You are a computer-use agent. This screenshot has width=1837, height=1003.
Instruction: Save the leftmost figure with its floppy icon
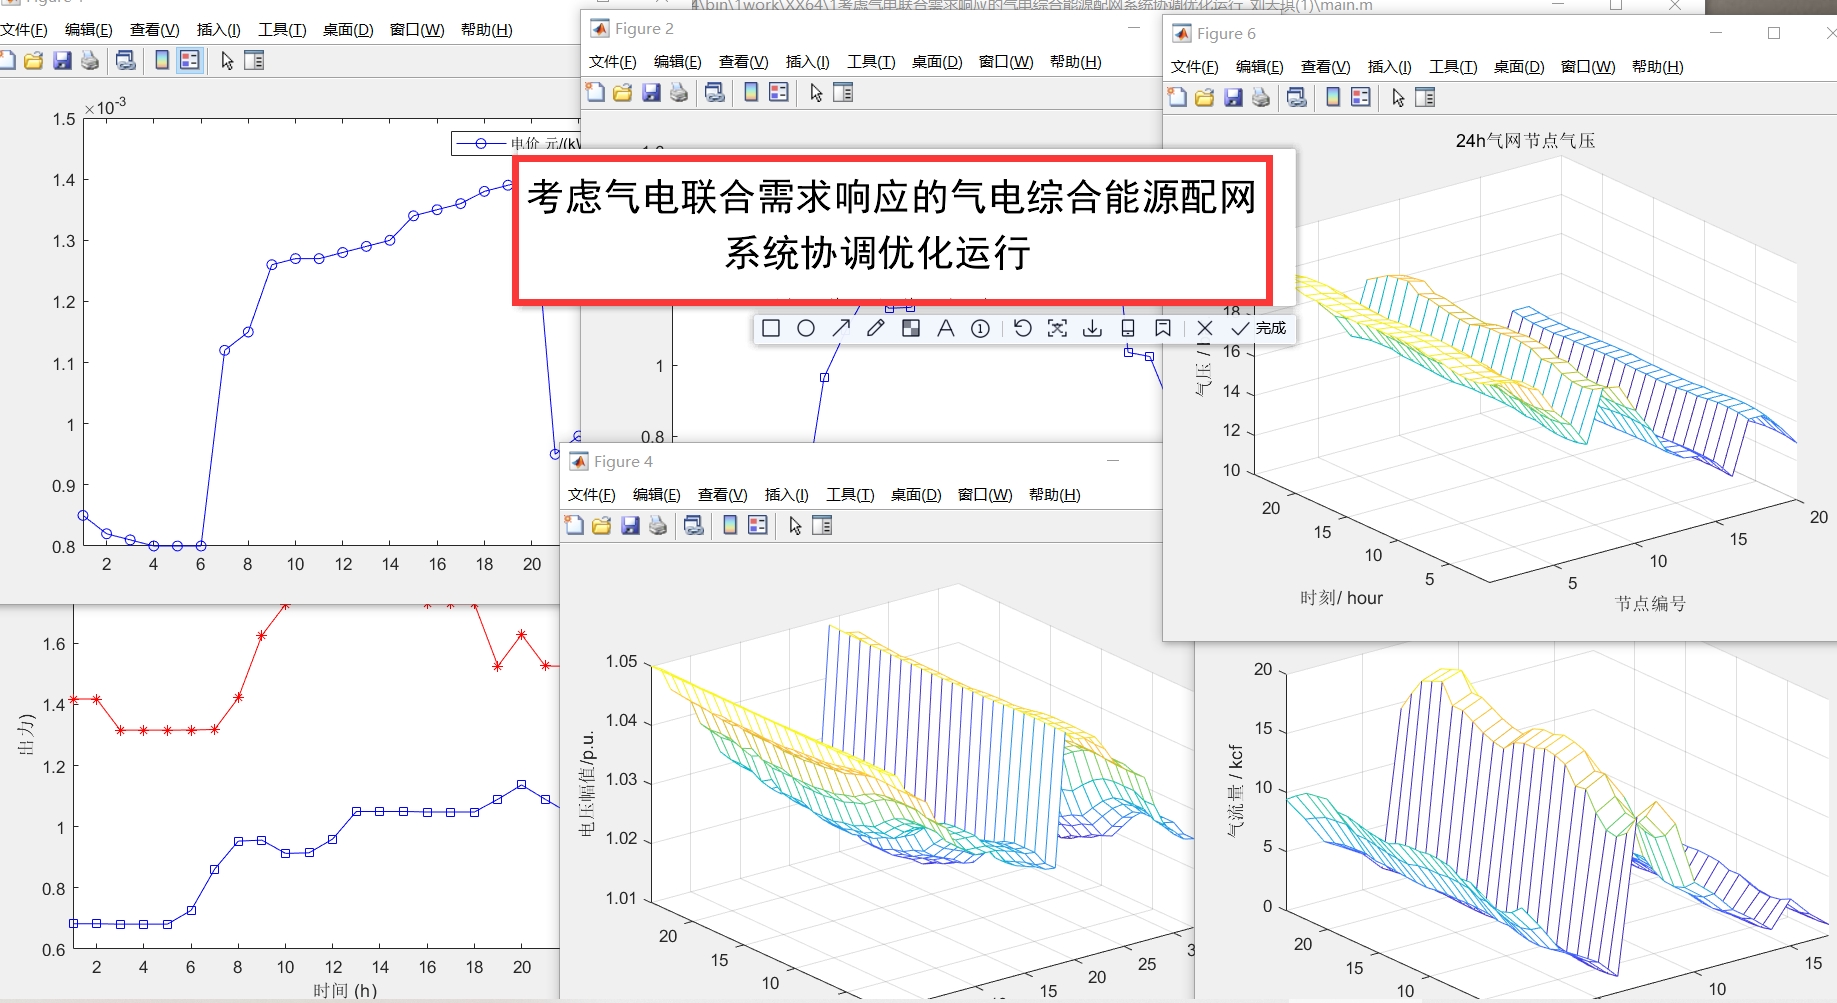pyautogui.click(x=62, y=61)
